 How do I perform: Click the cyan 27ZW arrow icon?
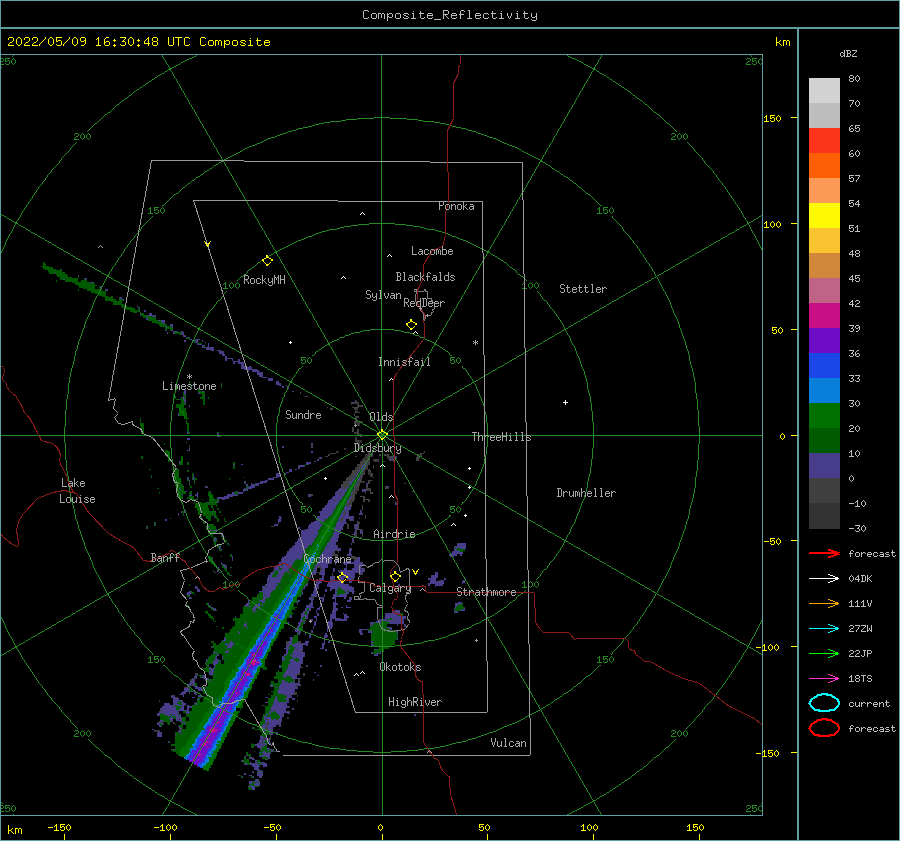click(x=824, y=629)
